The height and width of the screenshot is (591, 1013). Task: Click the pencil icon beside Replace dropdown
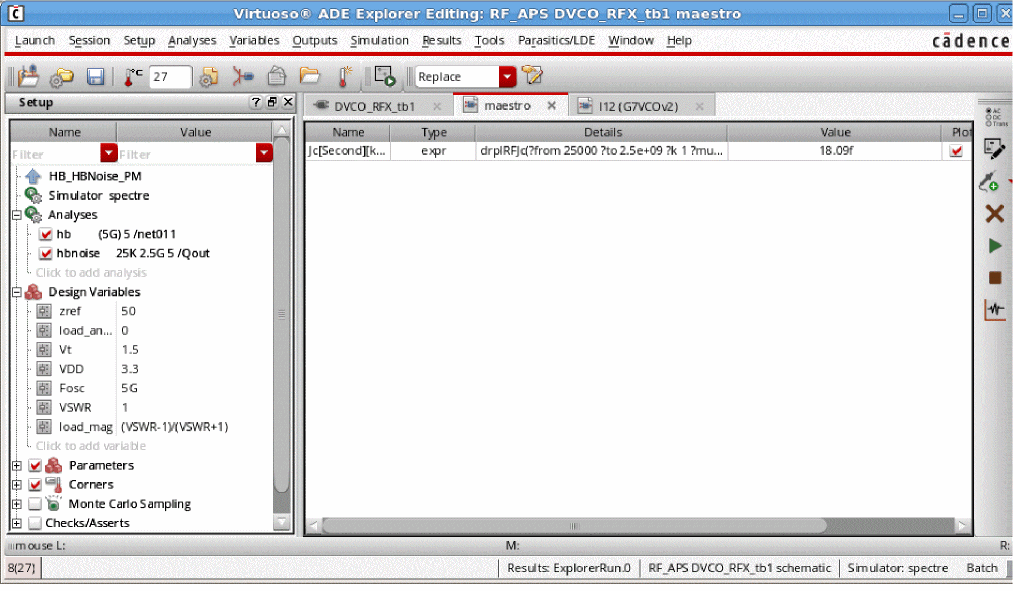532,75
